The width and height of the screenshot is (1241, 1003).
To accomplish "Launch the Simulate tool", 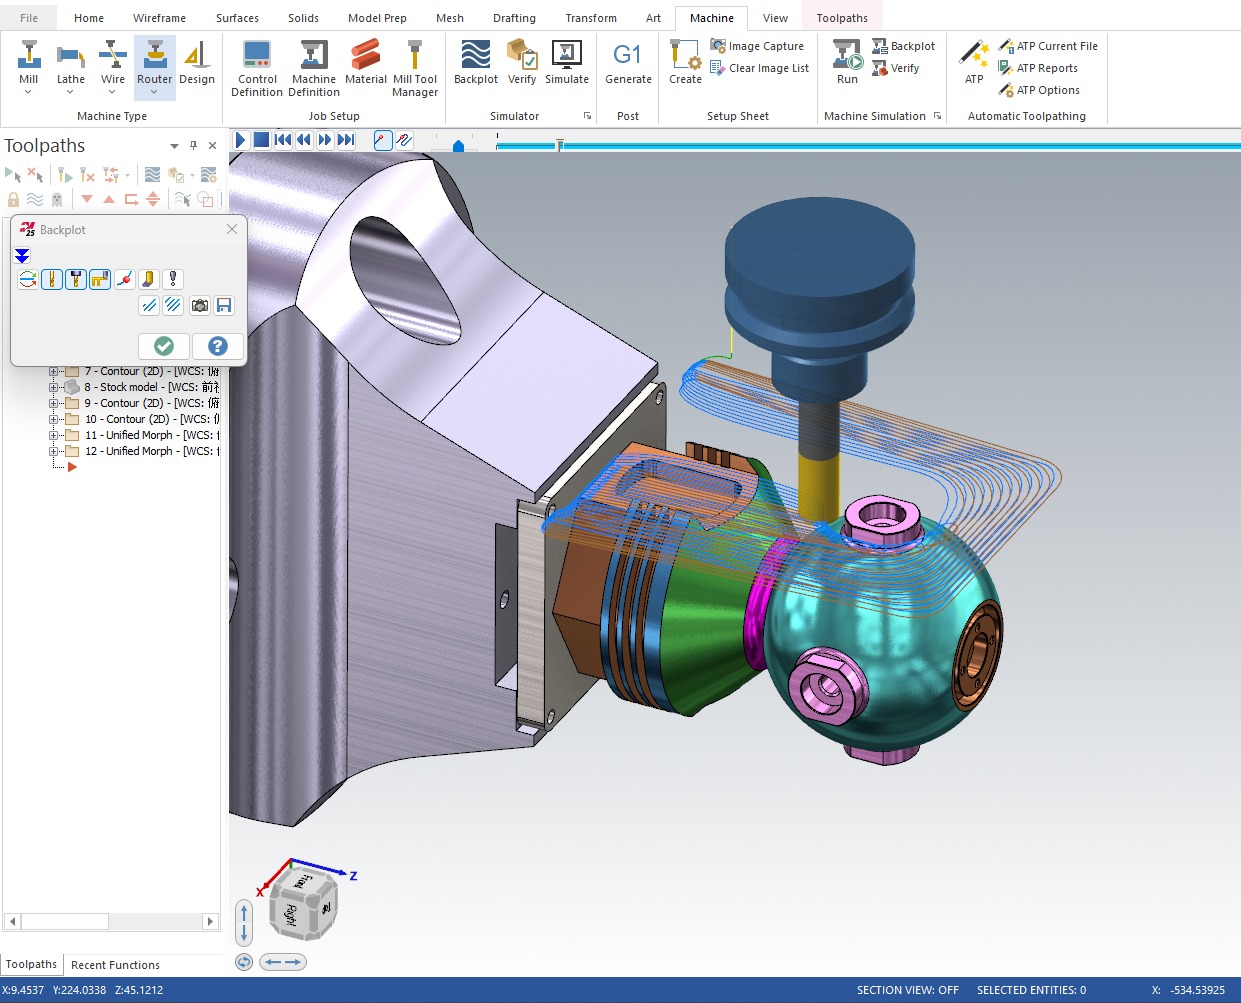I will pos(567,62).
